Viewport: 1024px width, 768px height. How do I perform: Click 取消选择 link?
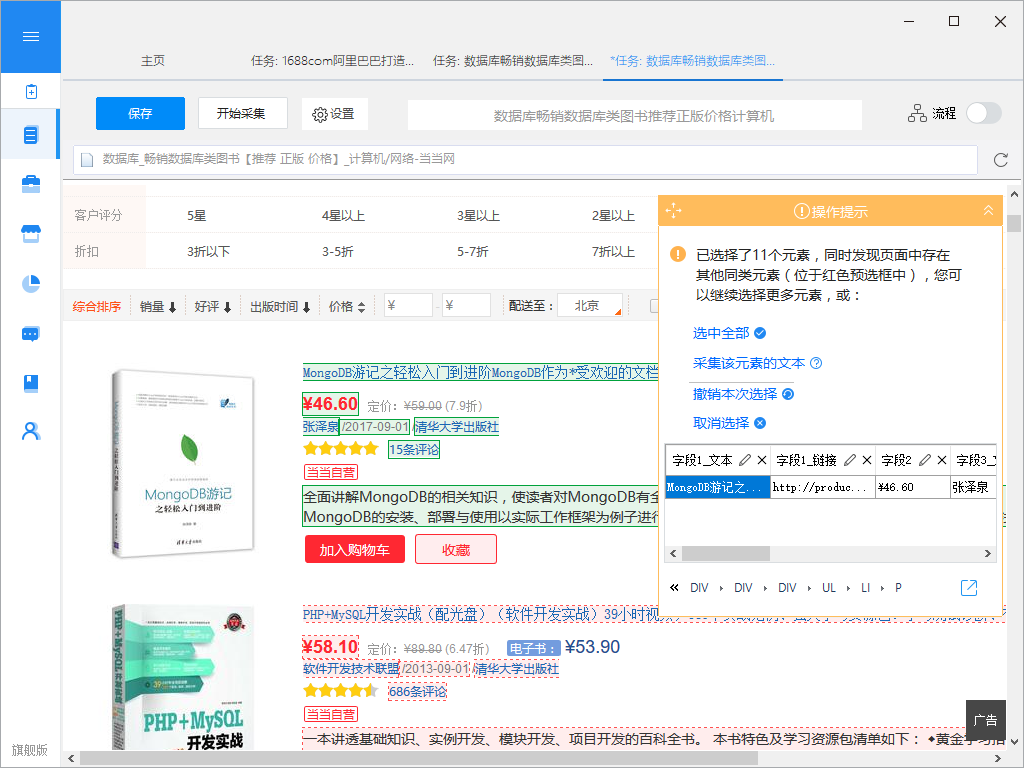click(721, 423)
